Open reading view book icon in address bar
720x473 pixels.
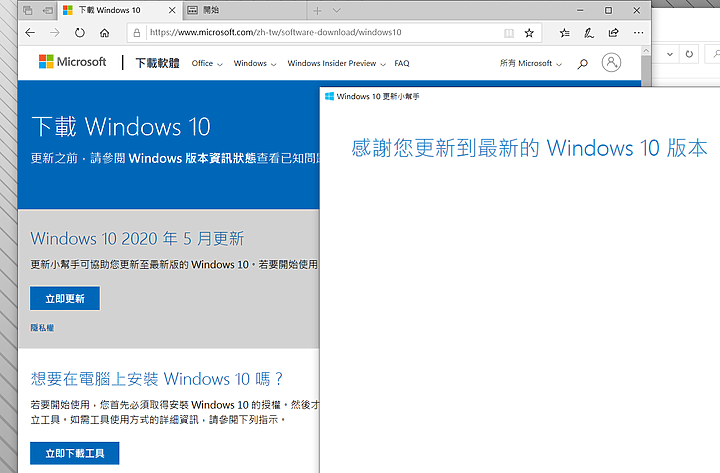coord(509,33)
